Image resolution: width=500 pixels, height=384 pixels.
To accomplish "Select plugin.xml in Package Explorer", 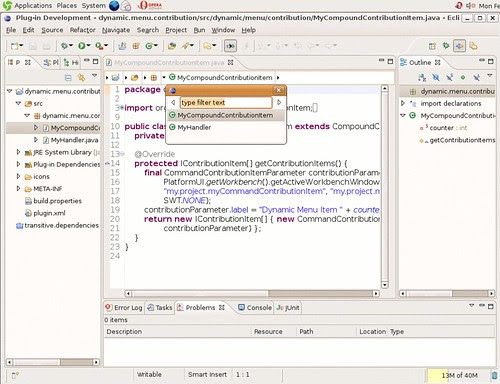I will coord(46,213).
